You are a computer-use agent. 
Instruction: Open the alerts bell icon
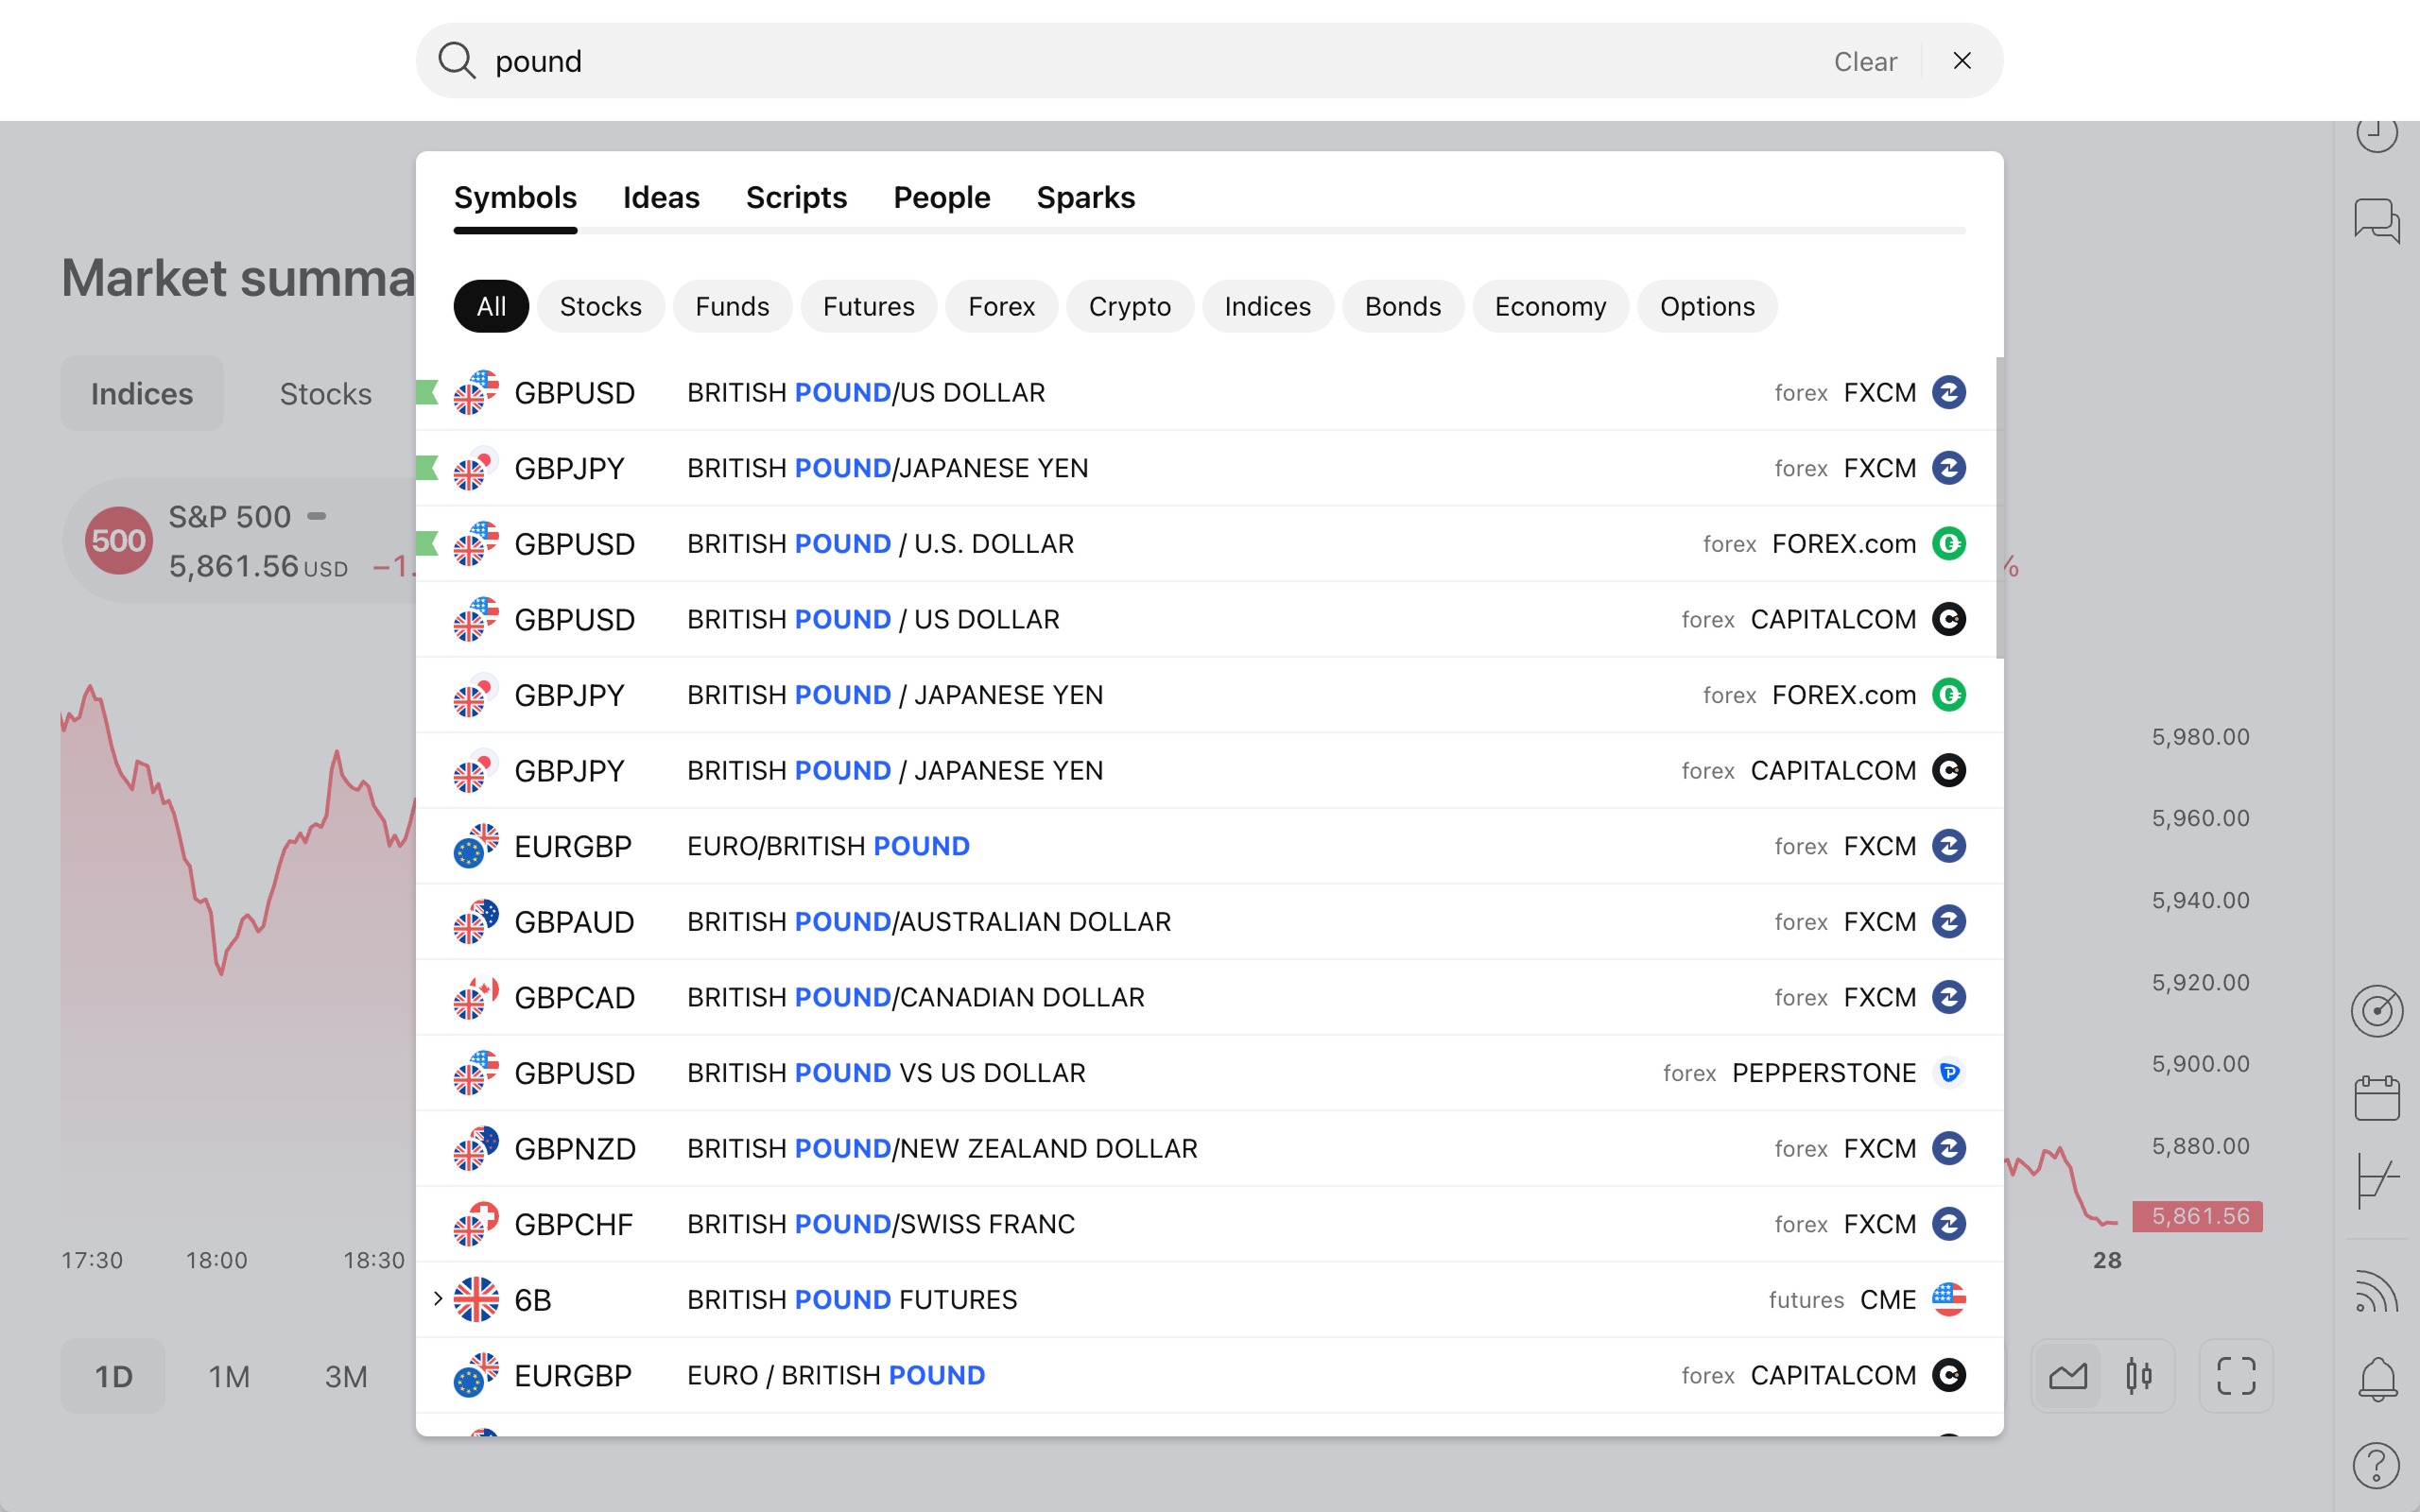pyautogui.click(x=2376, y=1380)
